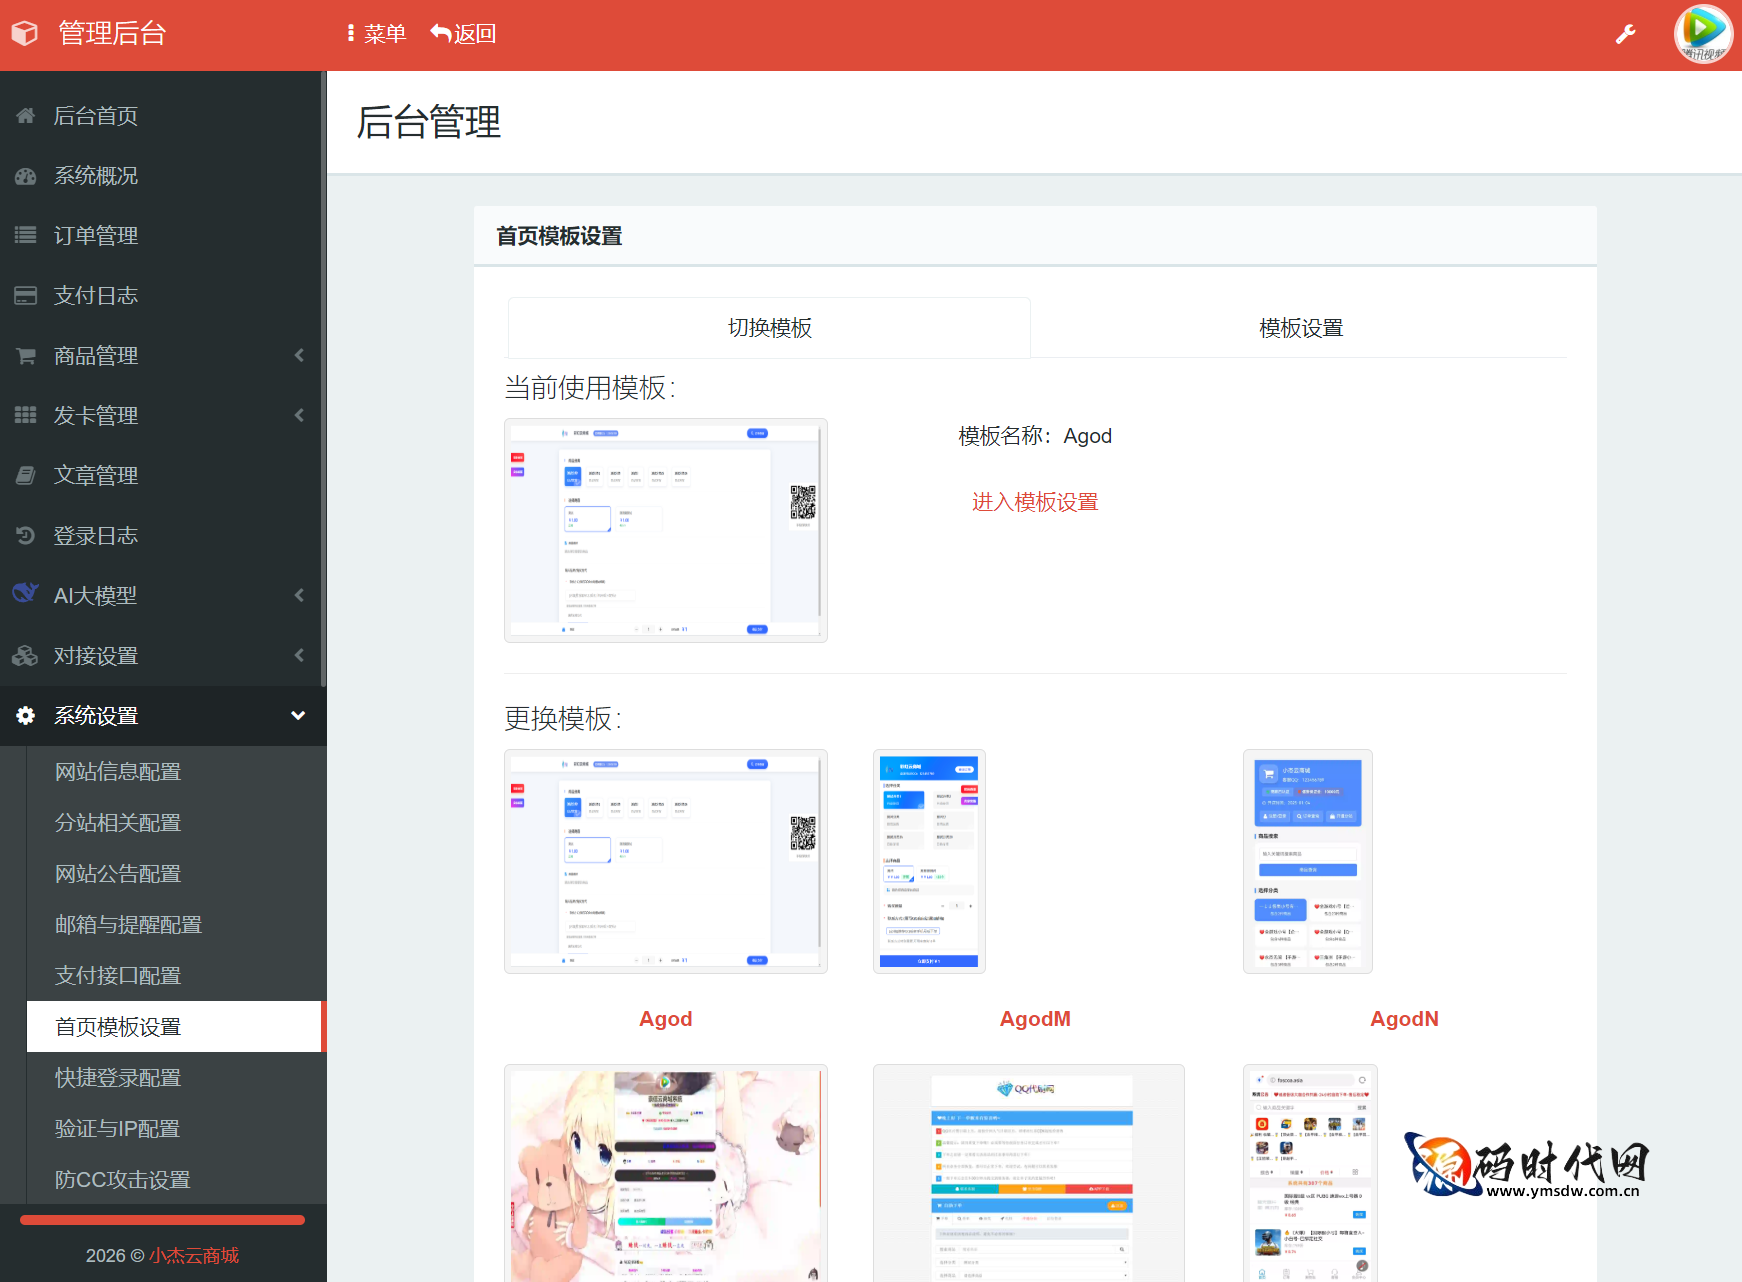
Task: Click the card icon beside 支付日志
Action: click(x=26, y=296)
